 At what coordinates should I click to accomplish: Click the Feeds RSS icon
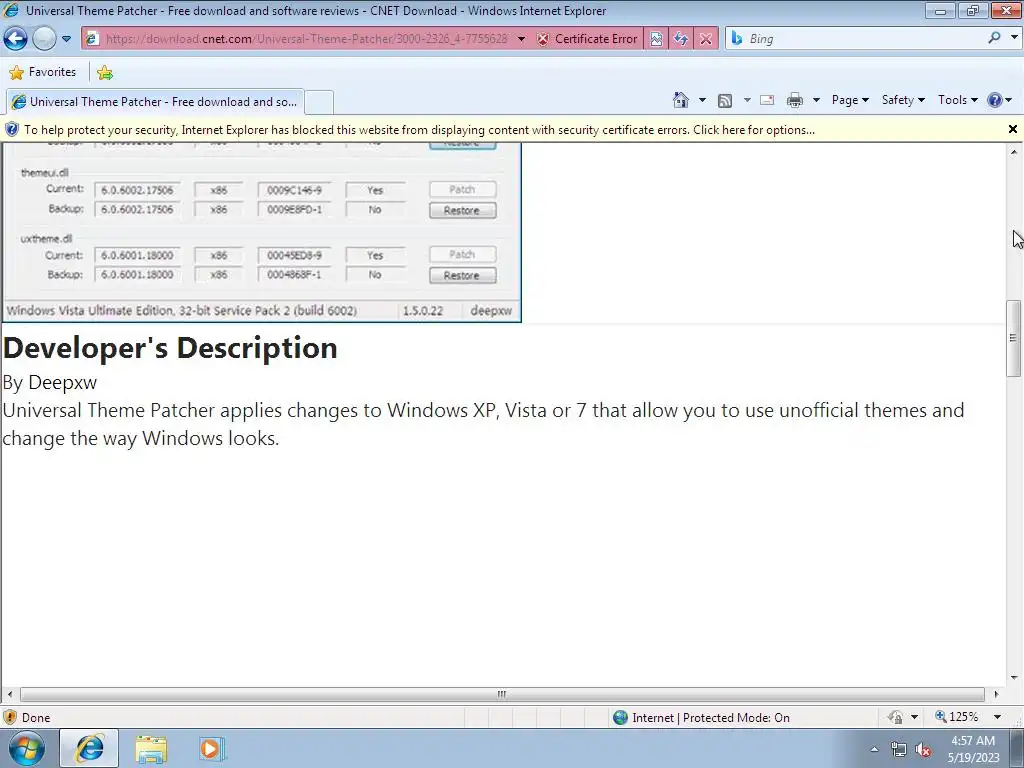tap(725, 100)
